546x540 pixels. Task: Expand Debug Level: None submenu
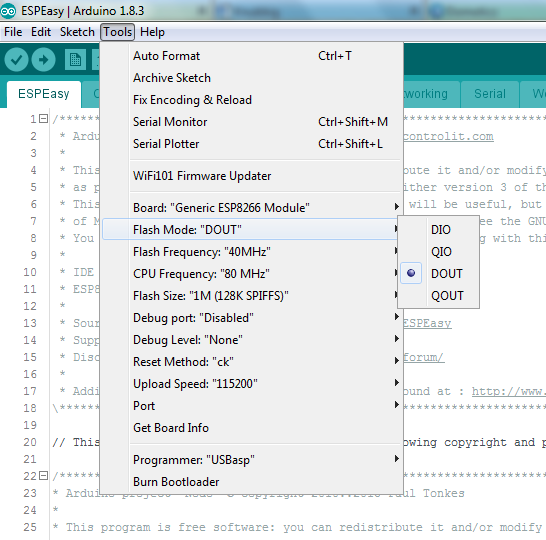click(252, 340)
